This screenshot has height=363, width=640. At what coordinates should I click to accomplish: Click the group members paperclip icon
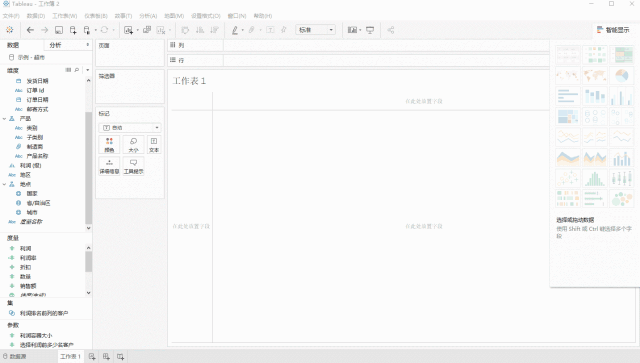click(x=252, y=30)
